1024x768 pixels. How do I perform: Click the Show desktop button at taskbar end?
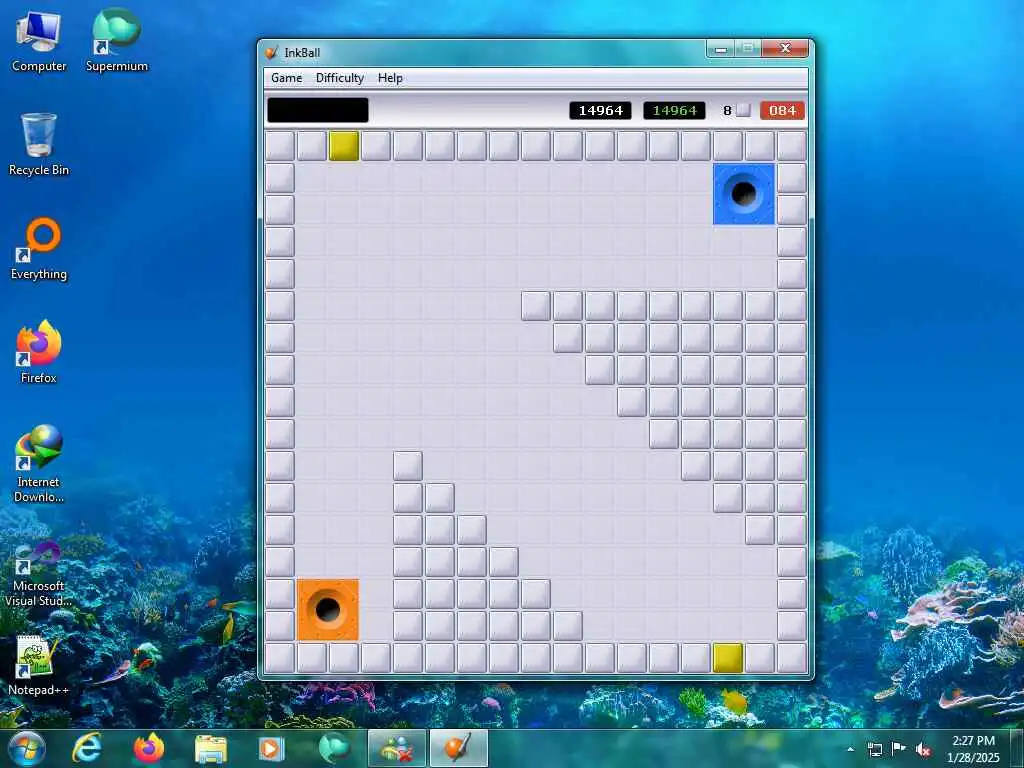click(1018, 748)
